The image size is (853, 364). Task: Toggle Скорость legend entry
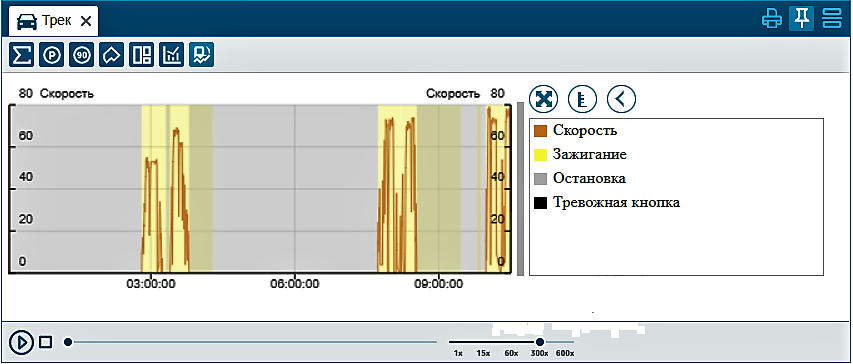tap(576, 131)
